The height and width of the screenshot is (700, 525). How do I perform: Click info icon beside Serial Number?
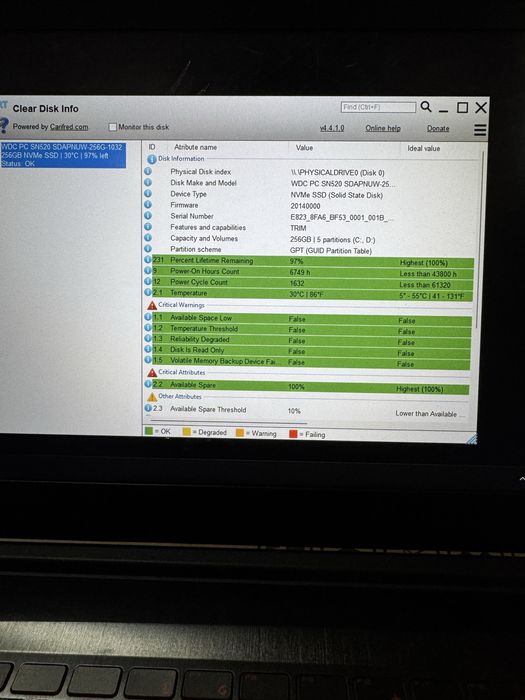tap(148, 215)
